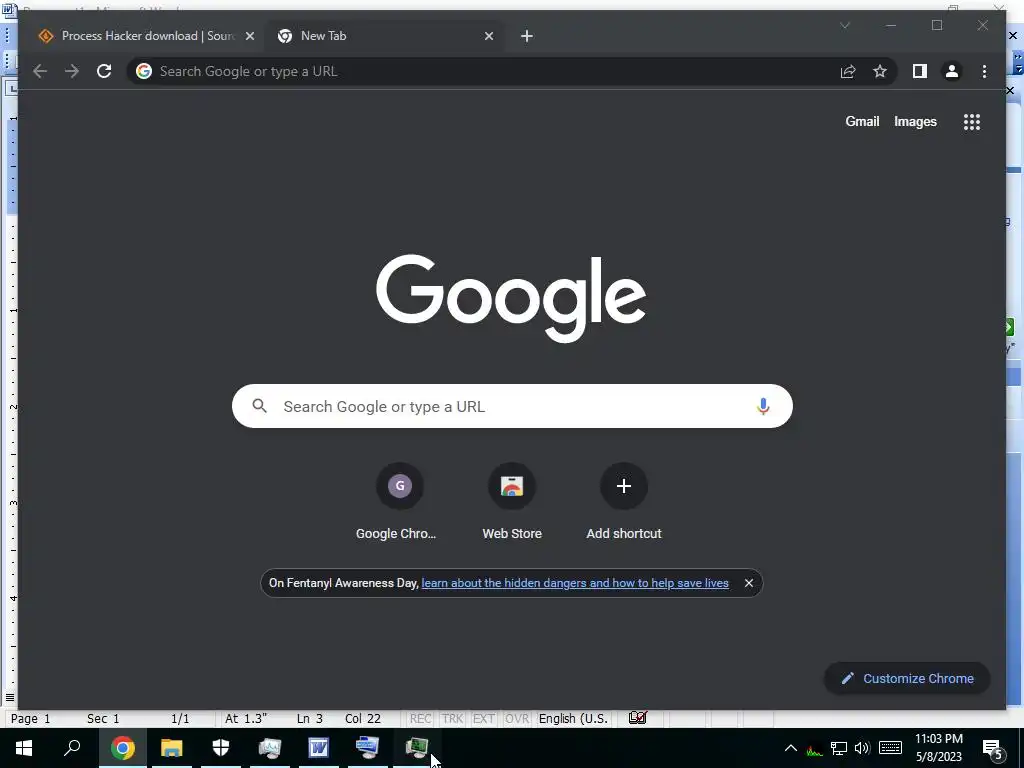
Task: Open a new Chrome tab with plus button
Action: click(527, 36)
